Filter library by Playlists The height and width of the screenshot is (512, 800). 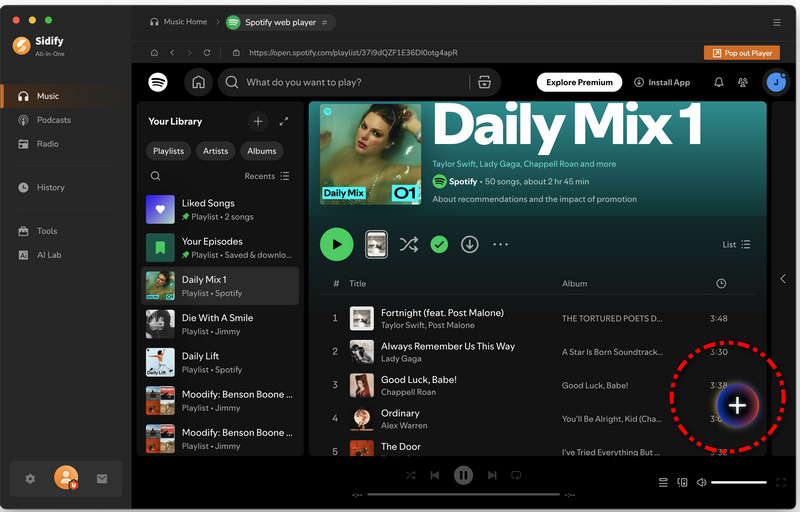coord(168,151)
